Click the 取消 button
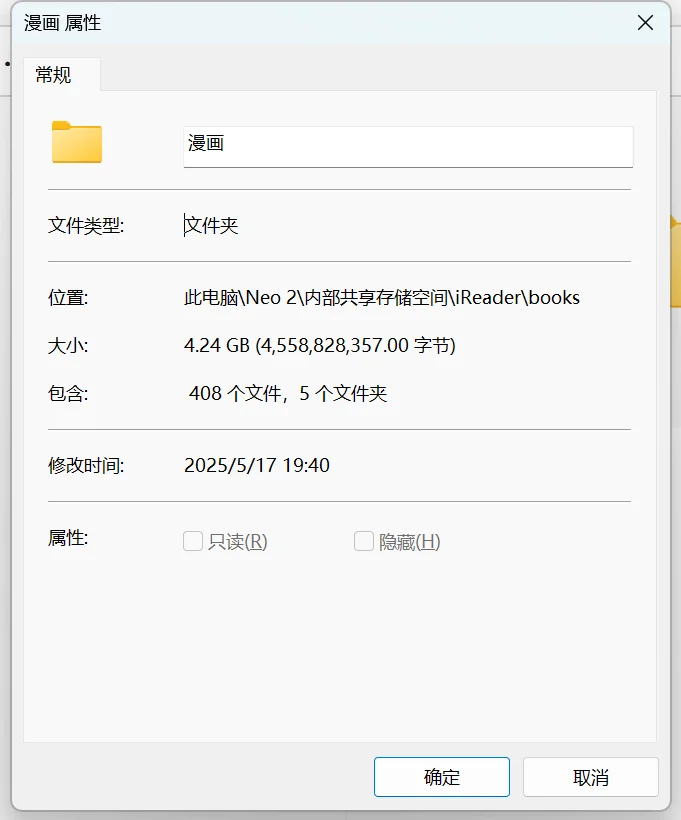Image resolution: width=681 pixels, height=820 pixels. pyautogui.click(x=591, y=777)
